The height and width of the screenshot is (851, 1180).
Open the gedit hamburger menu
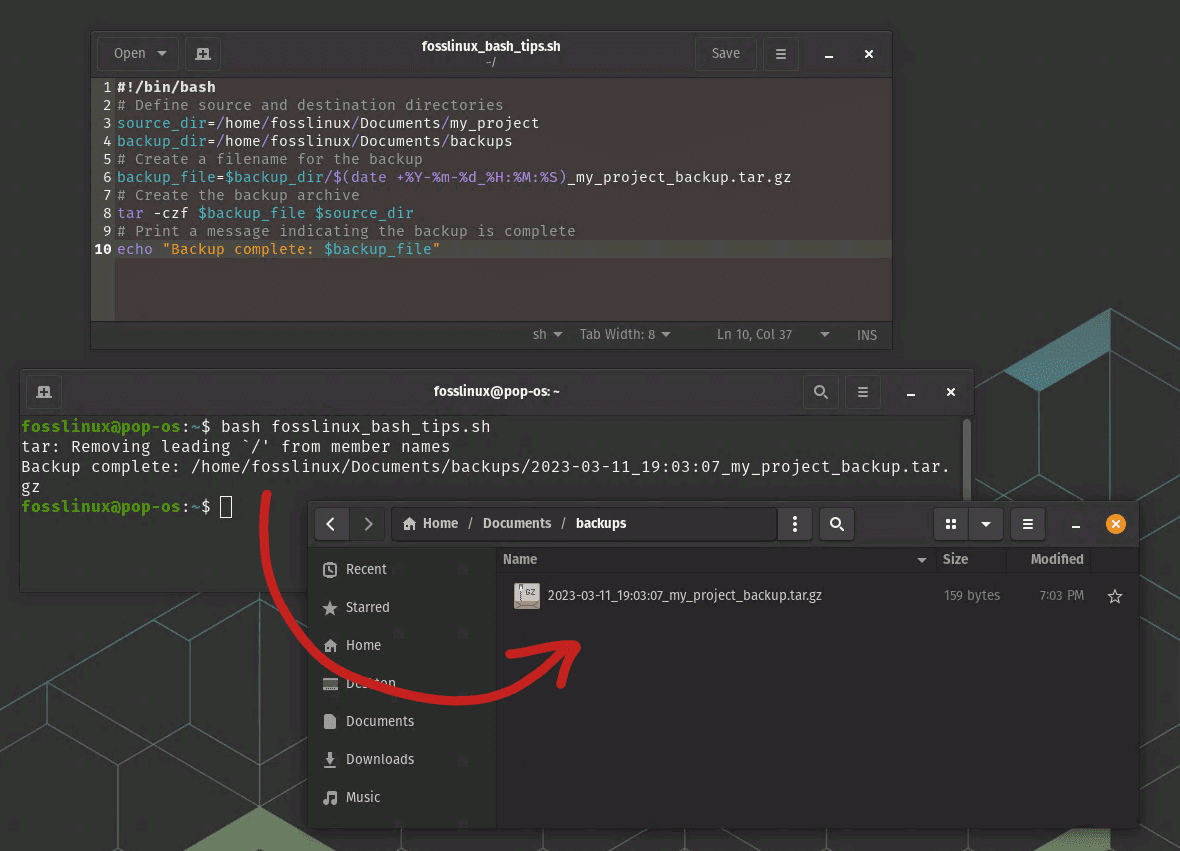[x=781, y=54]
